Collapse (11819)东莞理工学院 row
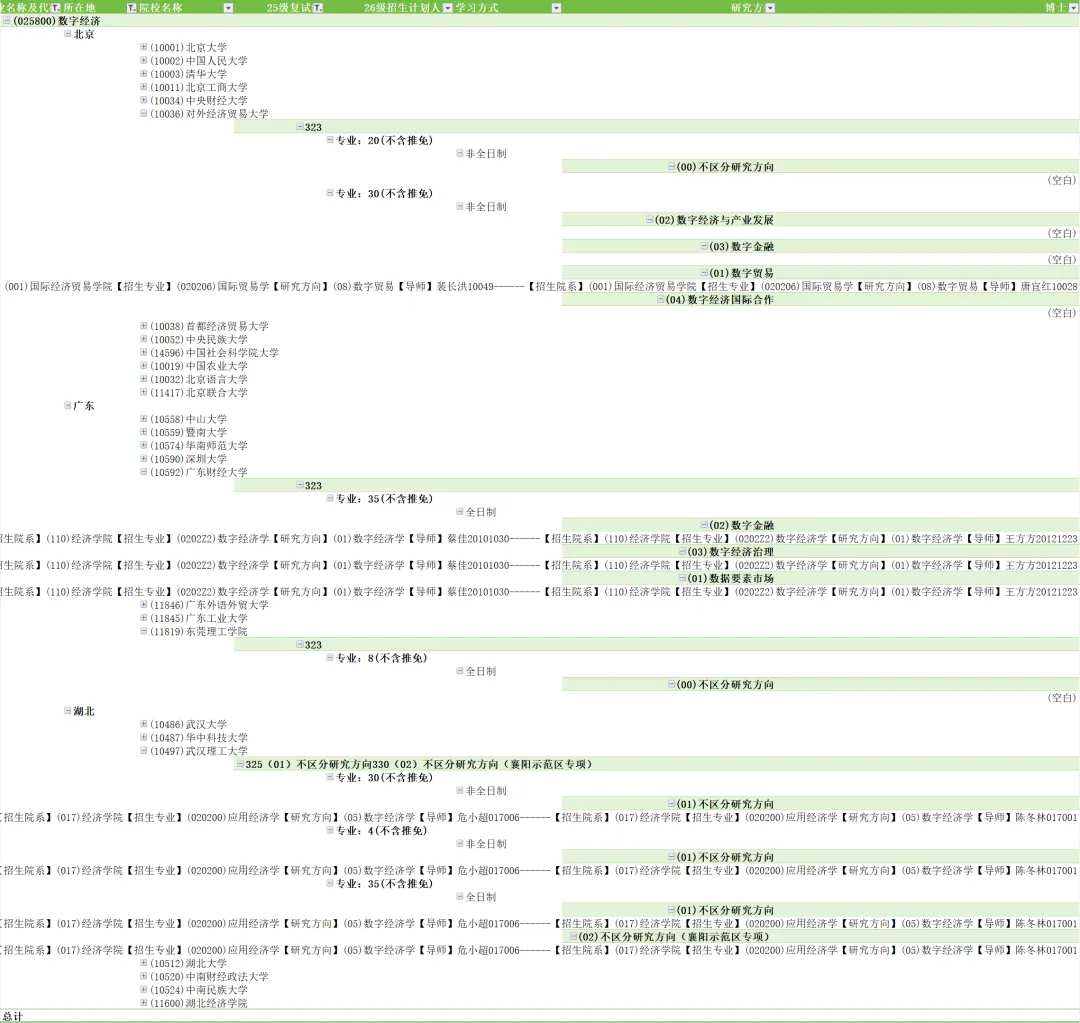This screenshot has height=1023, width=1080. click(x=143, y=631)
